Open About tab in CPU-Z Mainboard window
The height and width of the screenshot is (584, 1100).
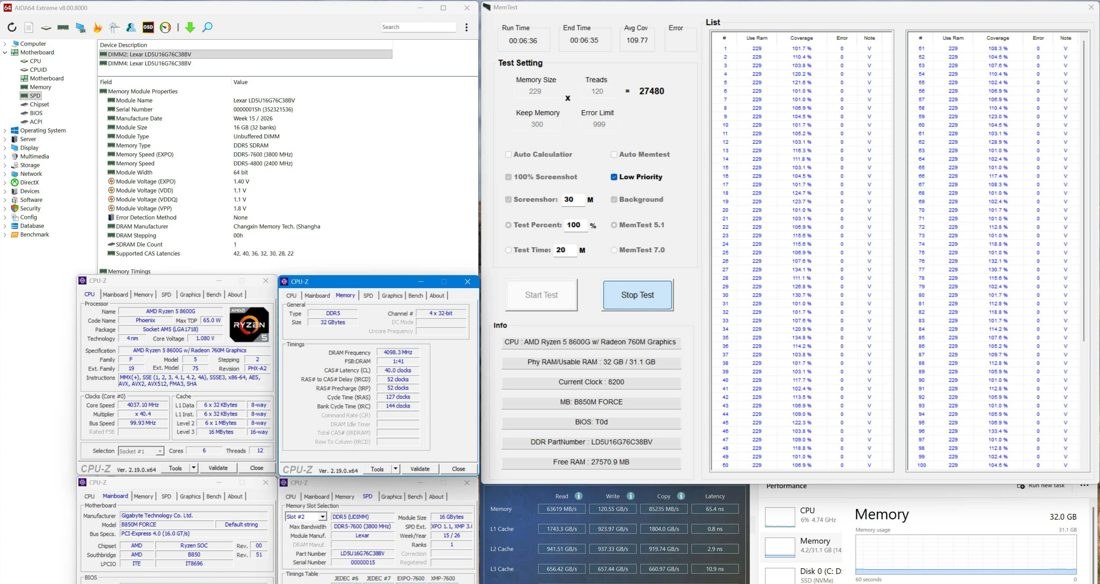point(235,496)
